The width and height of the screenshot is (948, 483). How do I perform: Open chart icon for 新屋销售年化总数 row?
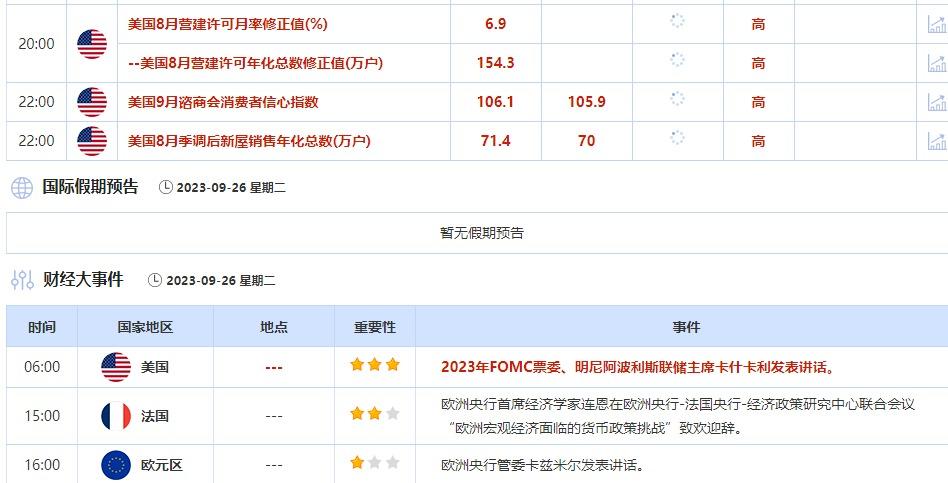938,141
